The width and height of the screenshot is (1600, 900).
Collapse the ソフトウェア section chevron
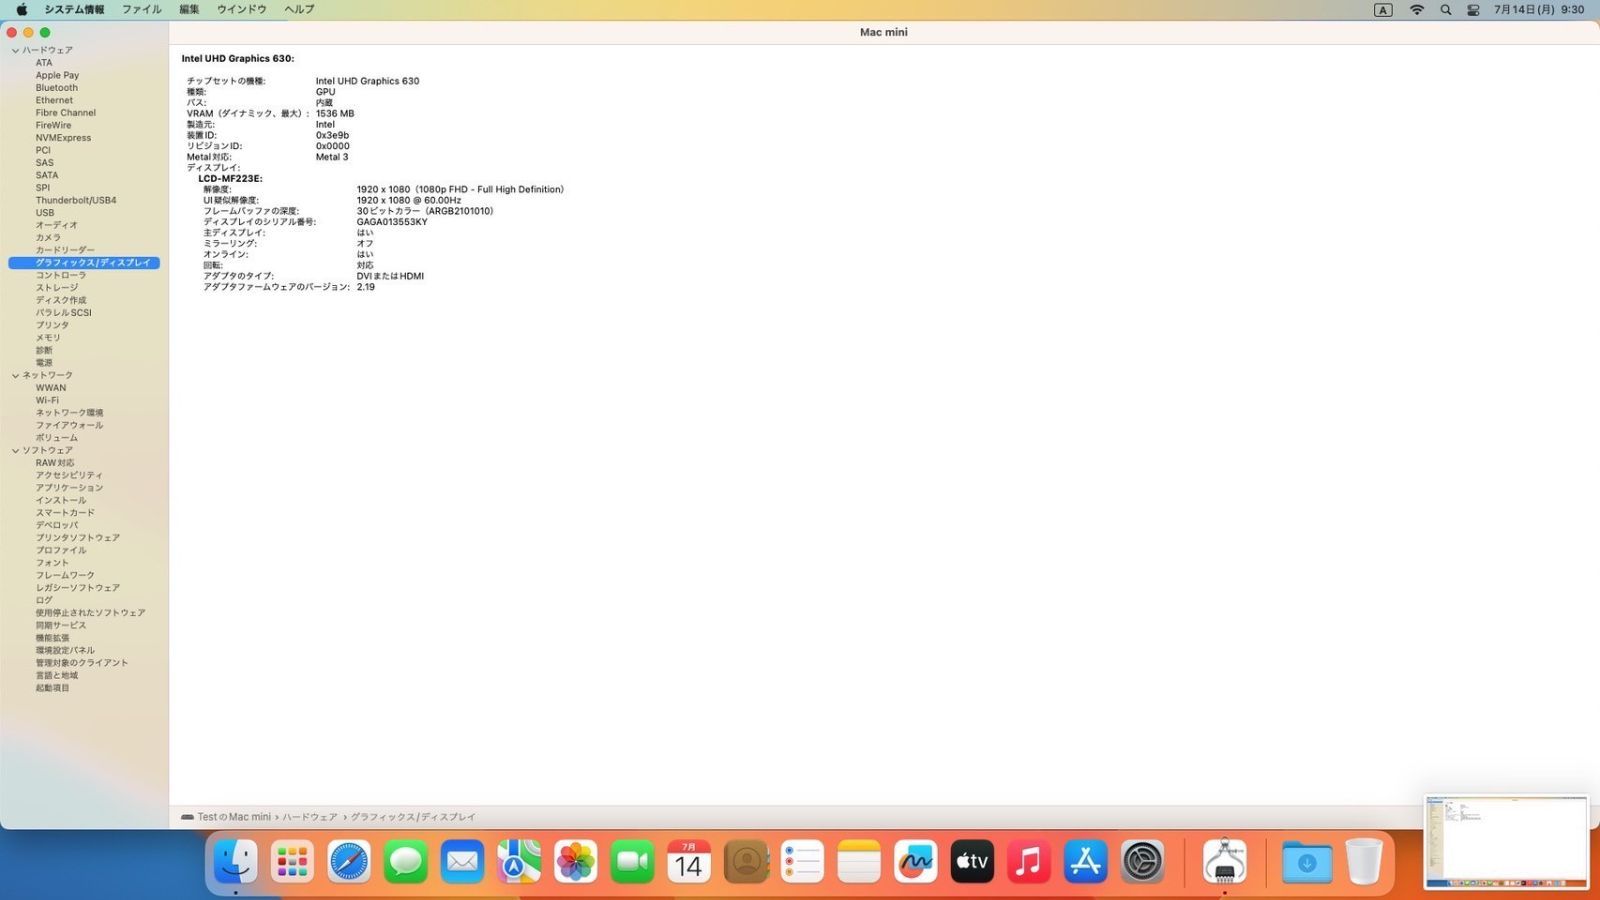click(15, 450)
